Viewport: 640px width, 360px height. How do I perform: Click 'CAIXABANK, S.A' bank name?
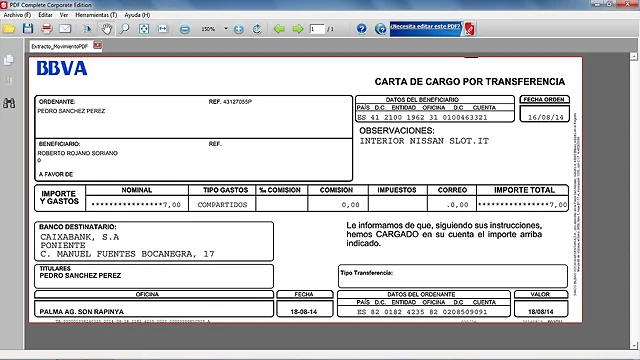[80, 237]
